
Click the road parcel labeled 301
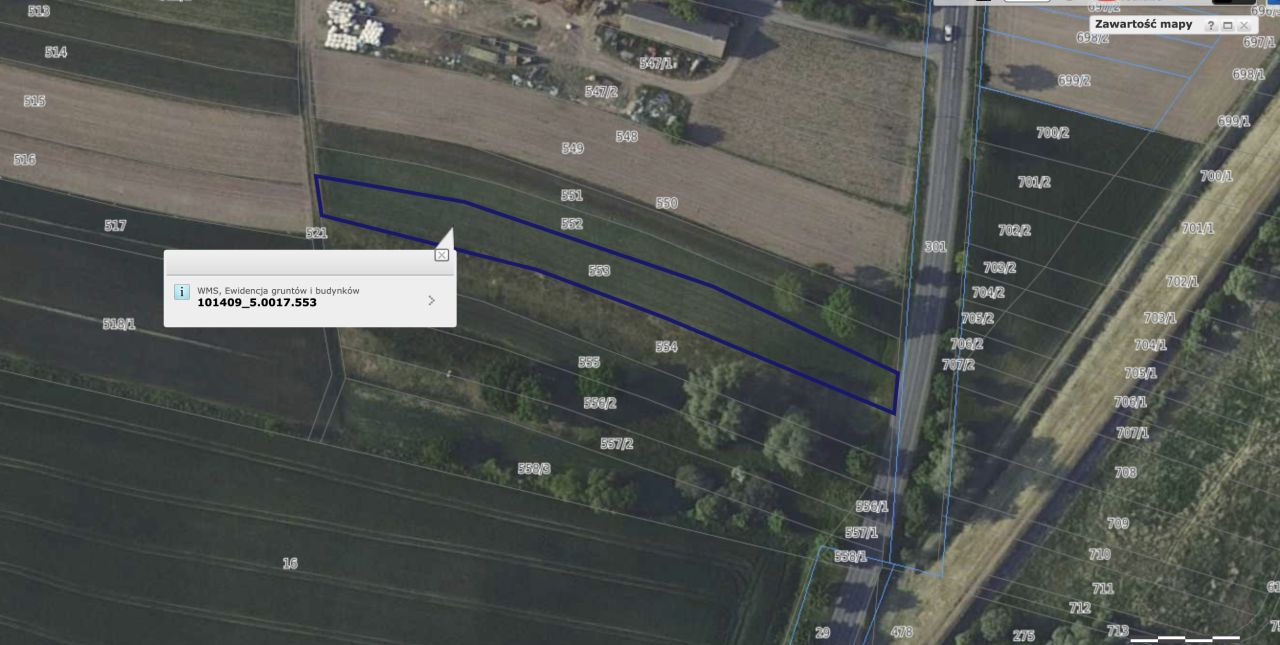[x=935, y=246]
